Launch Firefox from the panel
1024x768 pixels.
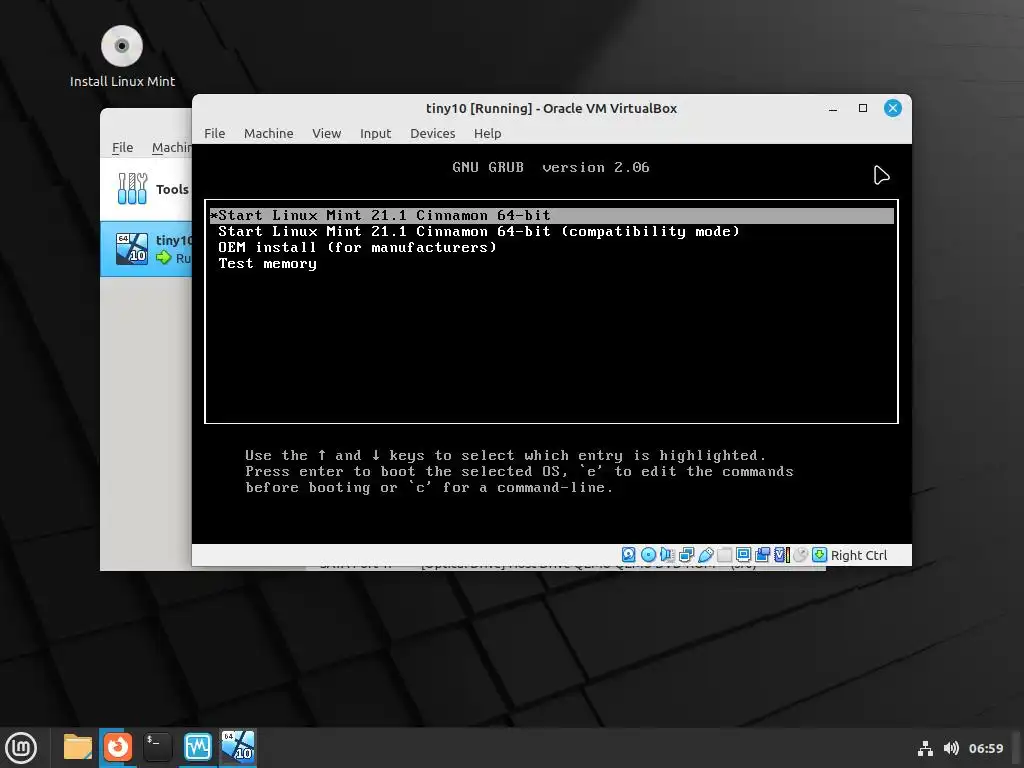[x=118, y=747]
